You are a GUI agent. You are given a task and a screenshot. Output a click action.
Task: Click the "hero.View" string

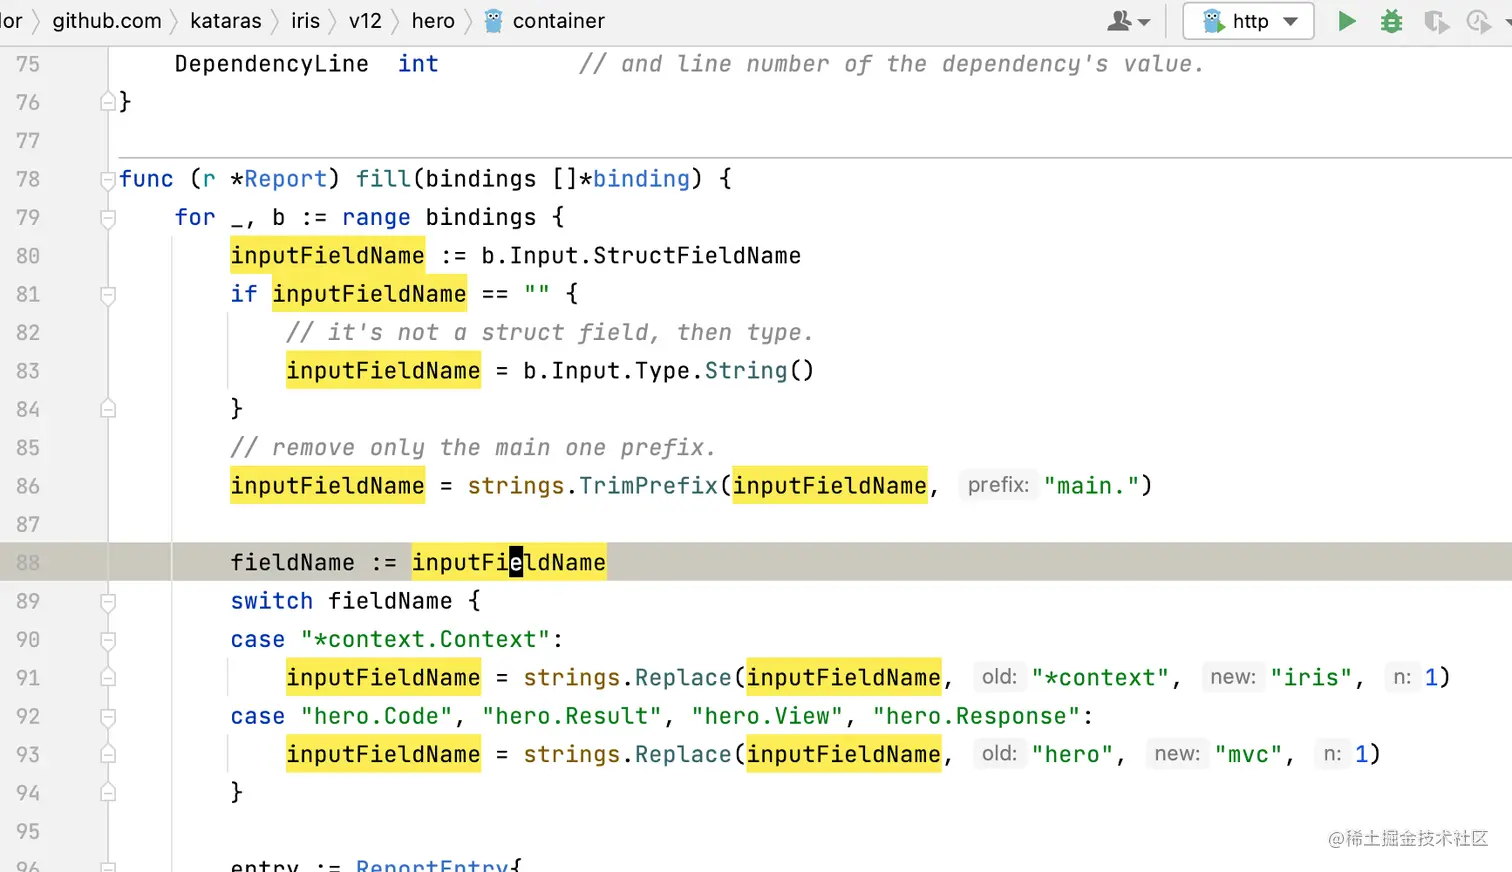click(x=767, y=717)
